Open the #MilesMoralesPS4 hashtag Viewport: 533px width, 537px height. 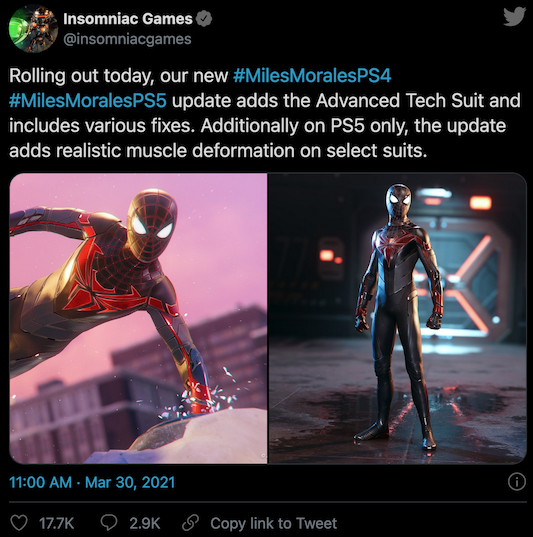click(312, 76)
